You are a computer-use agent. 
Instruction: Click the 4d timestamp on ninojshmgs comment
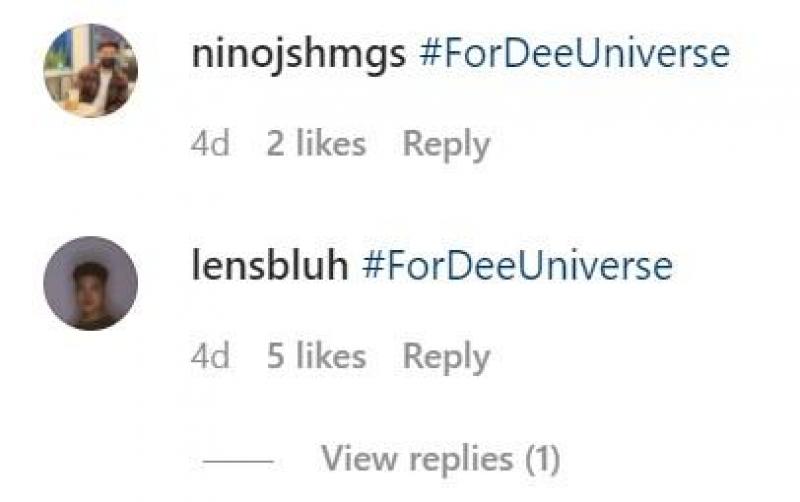tap(210, 144)
